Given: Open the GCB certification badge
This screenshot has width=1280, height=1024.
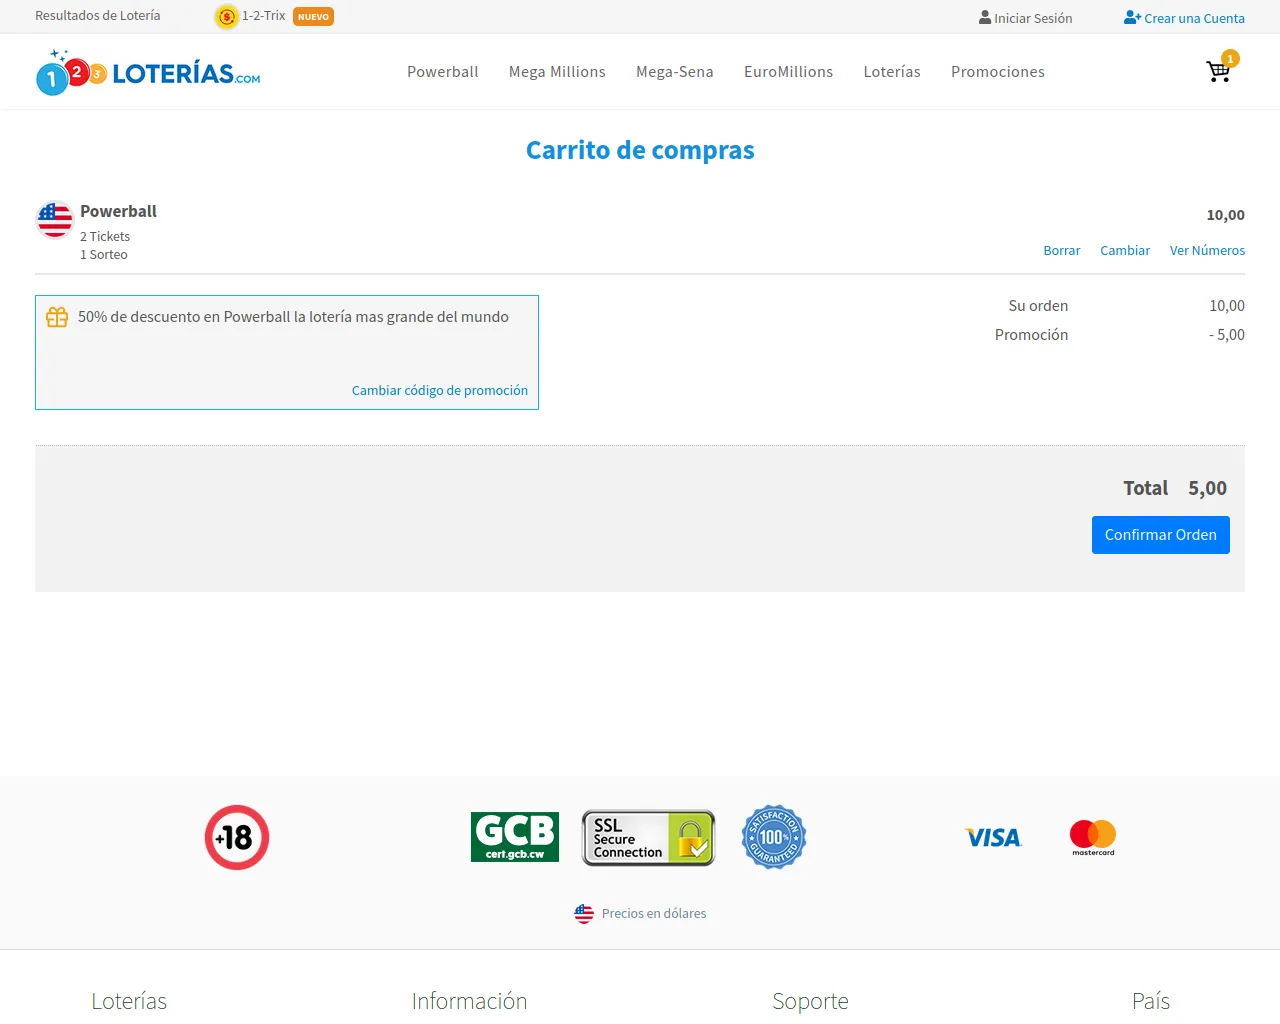Looking at the screenshot, I should click(515, 837).
